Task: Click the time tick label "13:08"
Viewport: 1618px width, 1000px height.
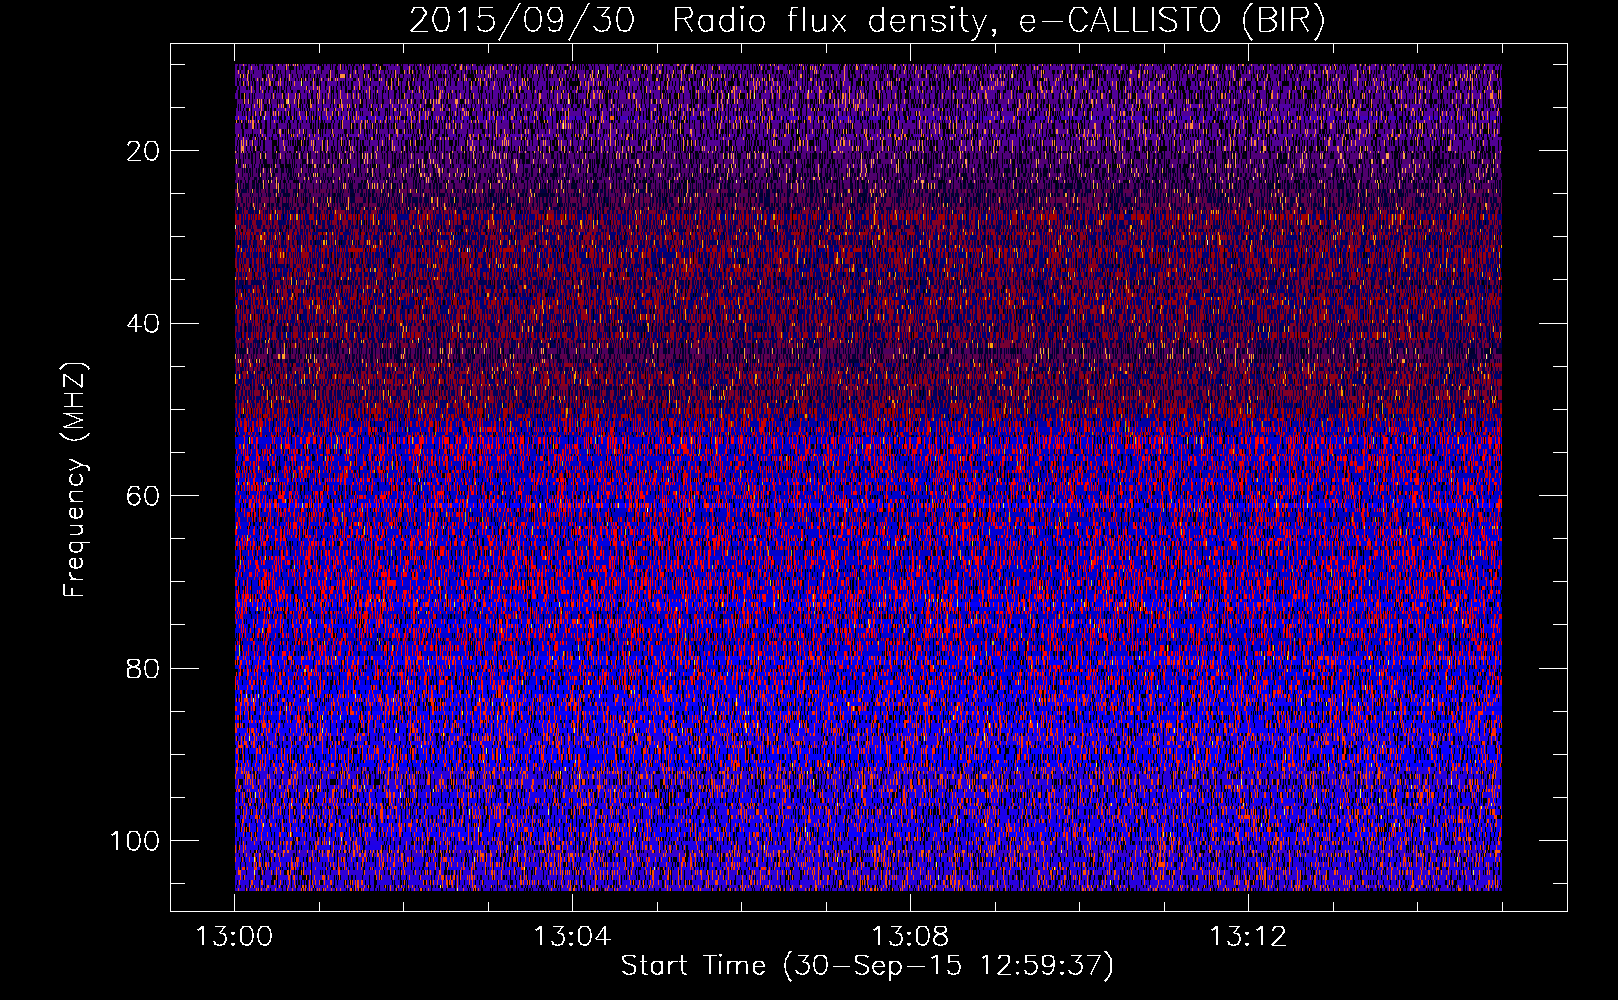Action: coord(910,937)
